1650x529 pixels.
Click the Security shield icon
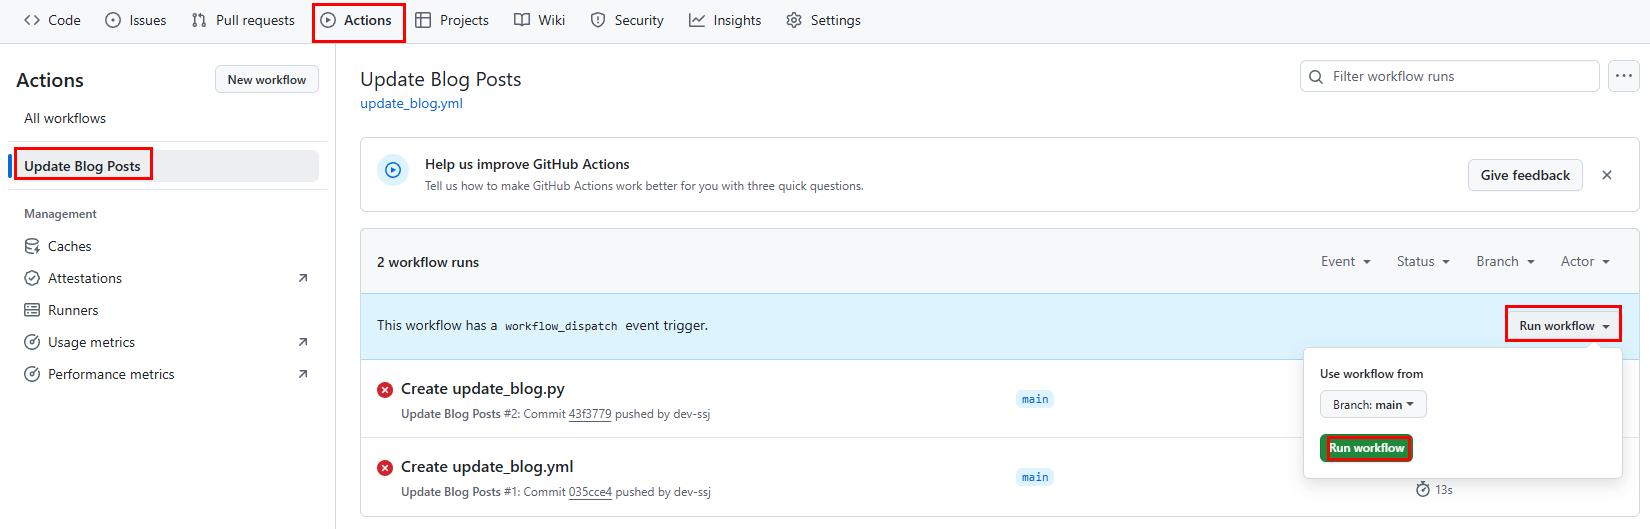pyautogui.click(x=598, y=20)
